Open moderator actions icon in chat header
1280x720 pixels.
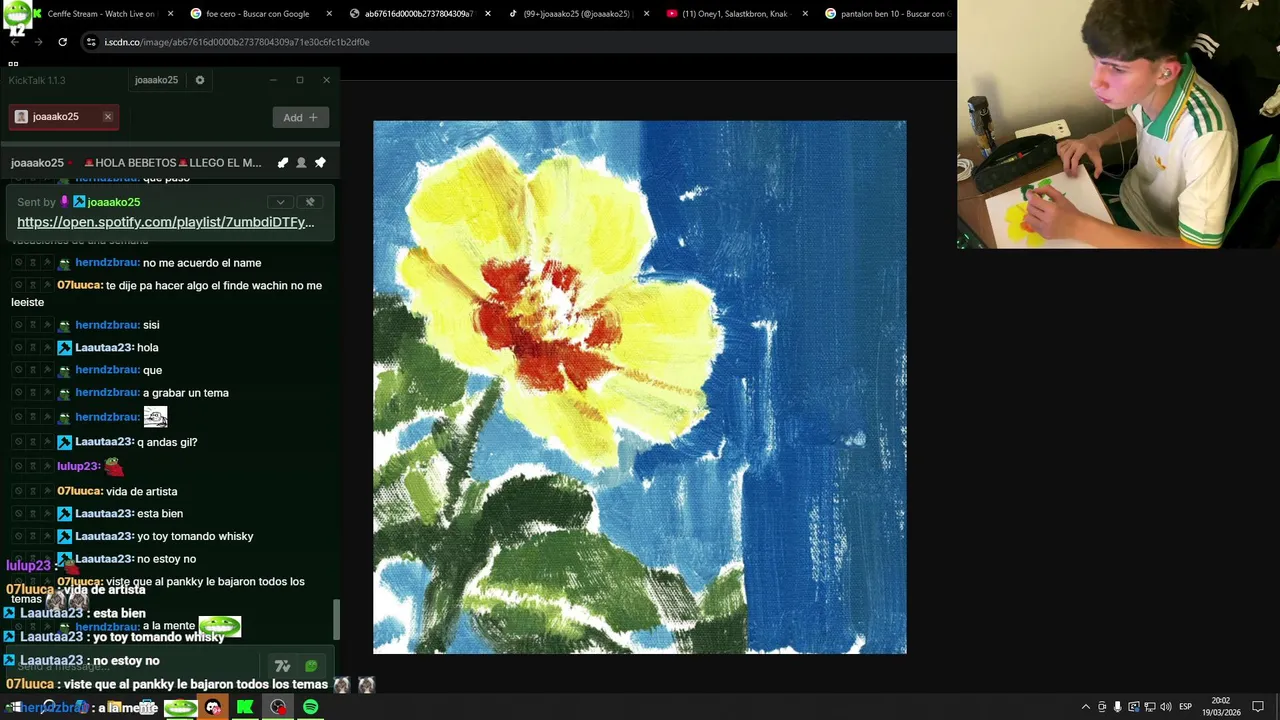283,163
